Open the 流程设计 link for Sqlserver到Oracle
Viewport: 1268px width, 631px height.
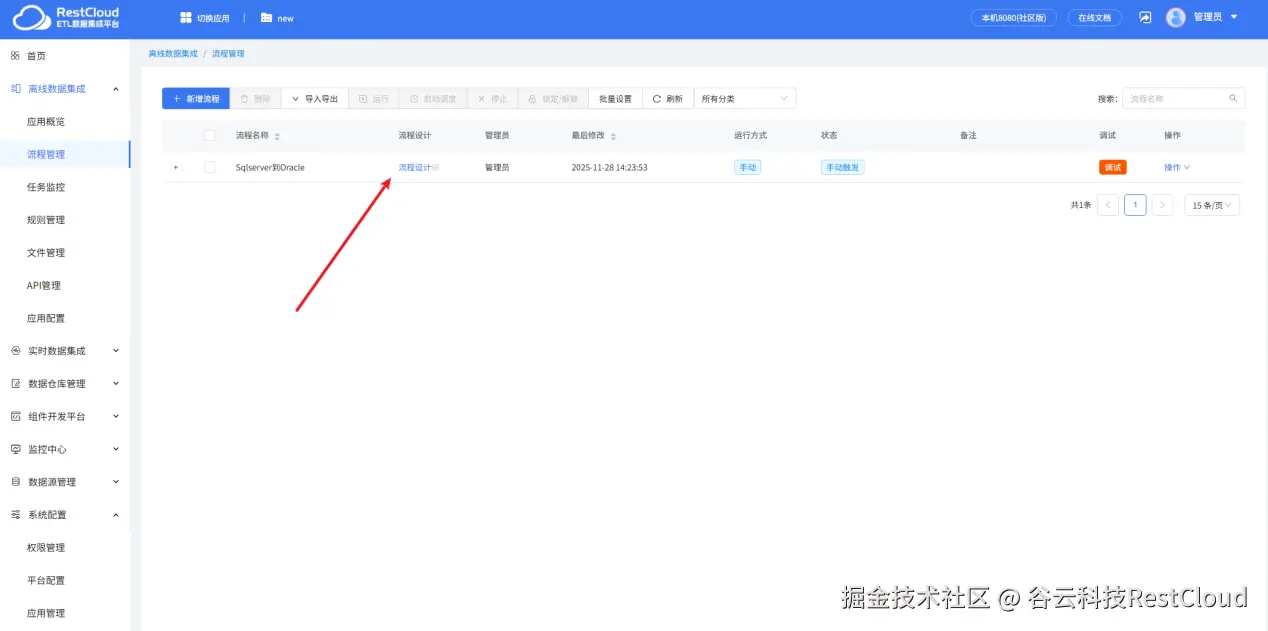pyautogui.click(x=415, y=167)
